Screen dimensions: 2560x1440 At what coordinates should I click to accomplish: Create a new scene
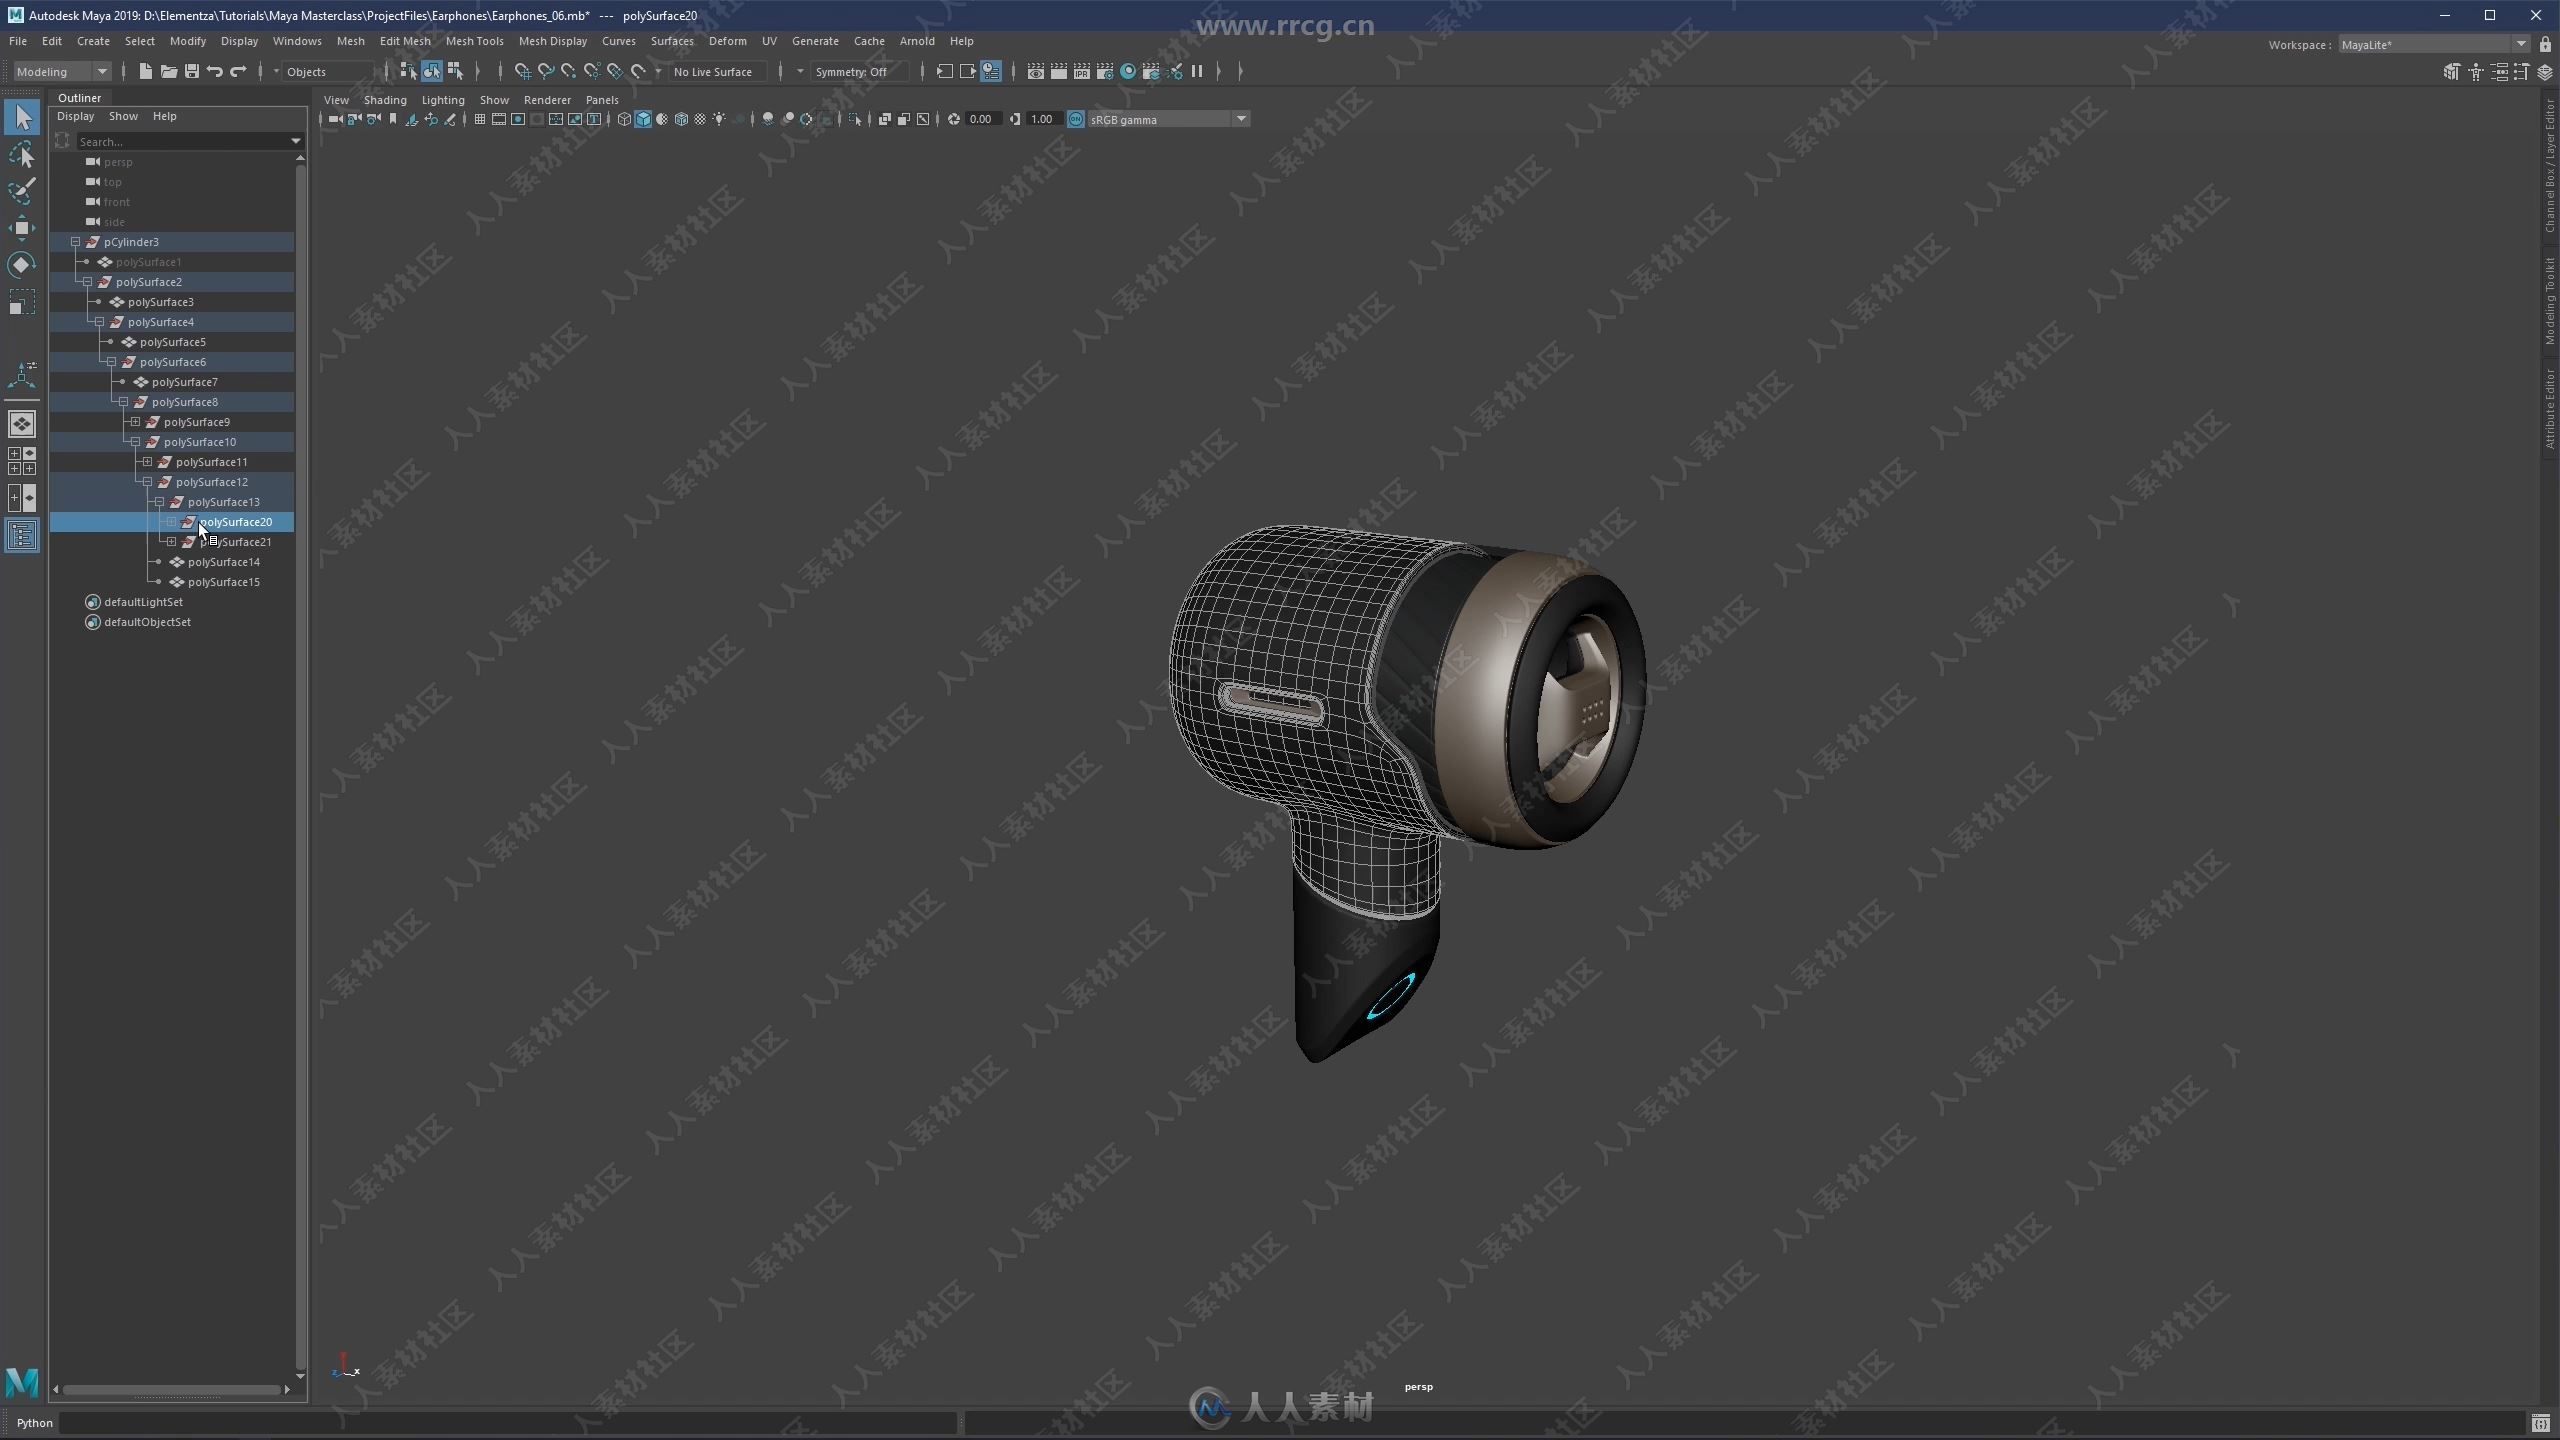tap(145, 71)
